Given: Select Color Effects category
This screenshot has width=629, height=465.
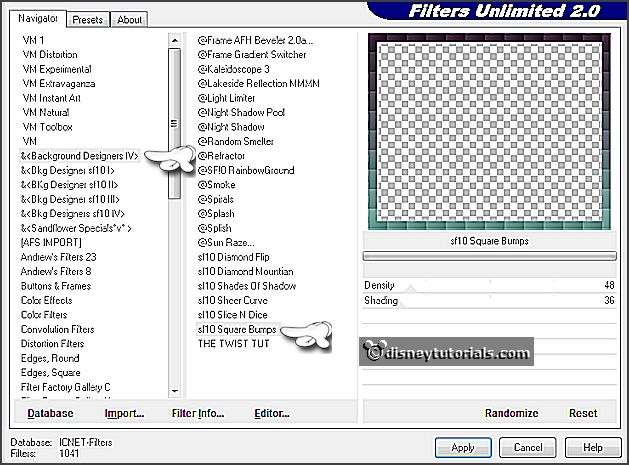Looking at the screenshot, I should pos(47,301).
